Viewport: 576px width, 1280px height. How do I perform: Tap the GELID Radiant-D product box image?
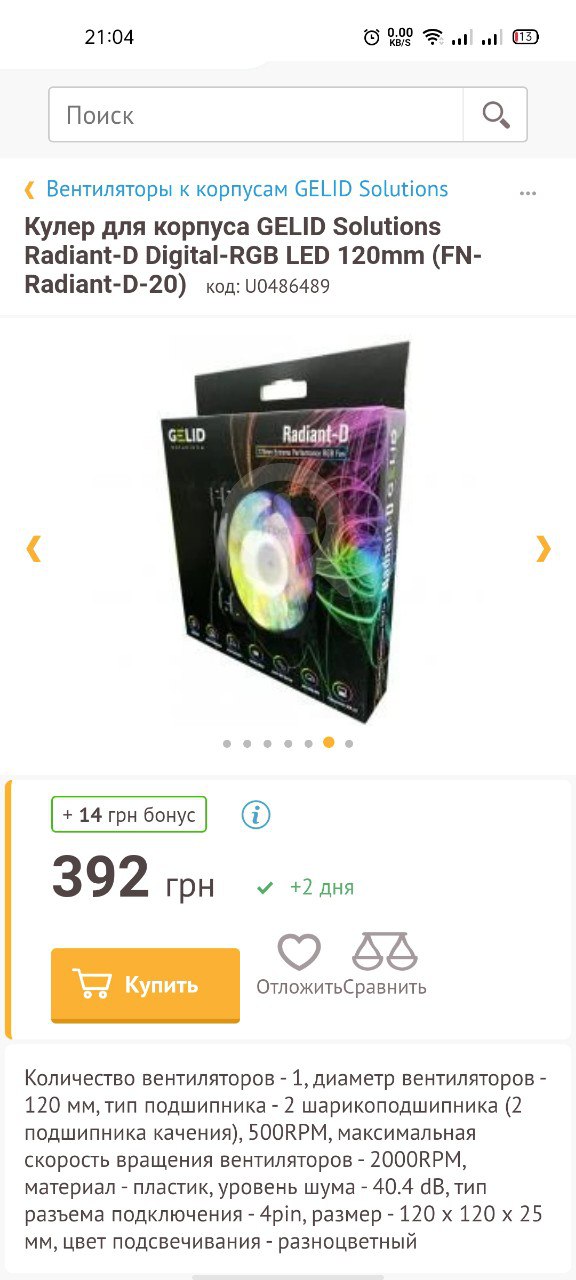tap(288, 530)
